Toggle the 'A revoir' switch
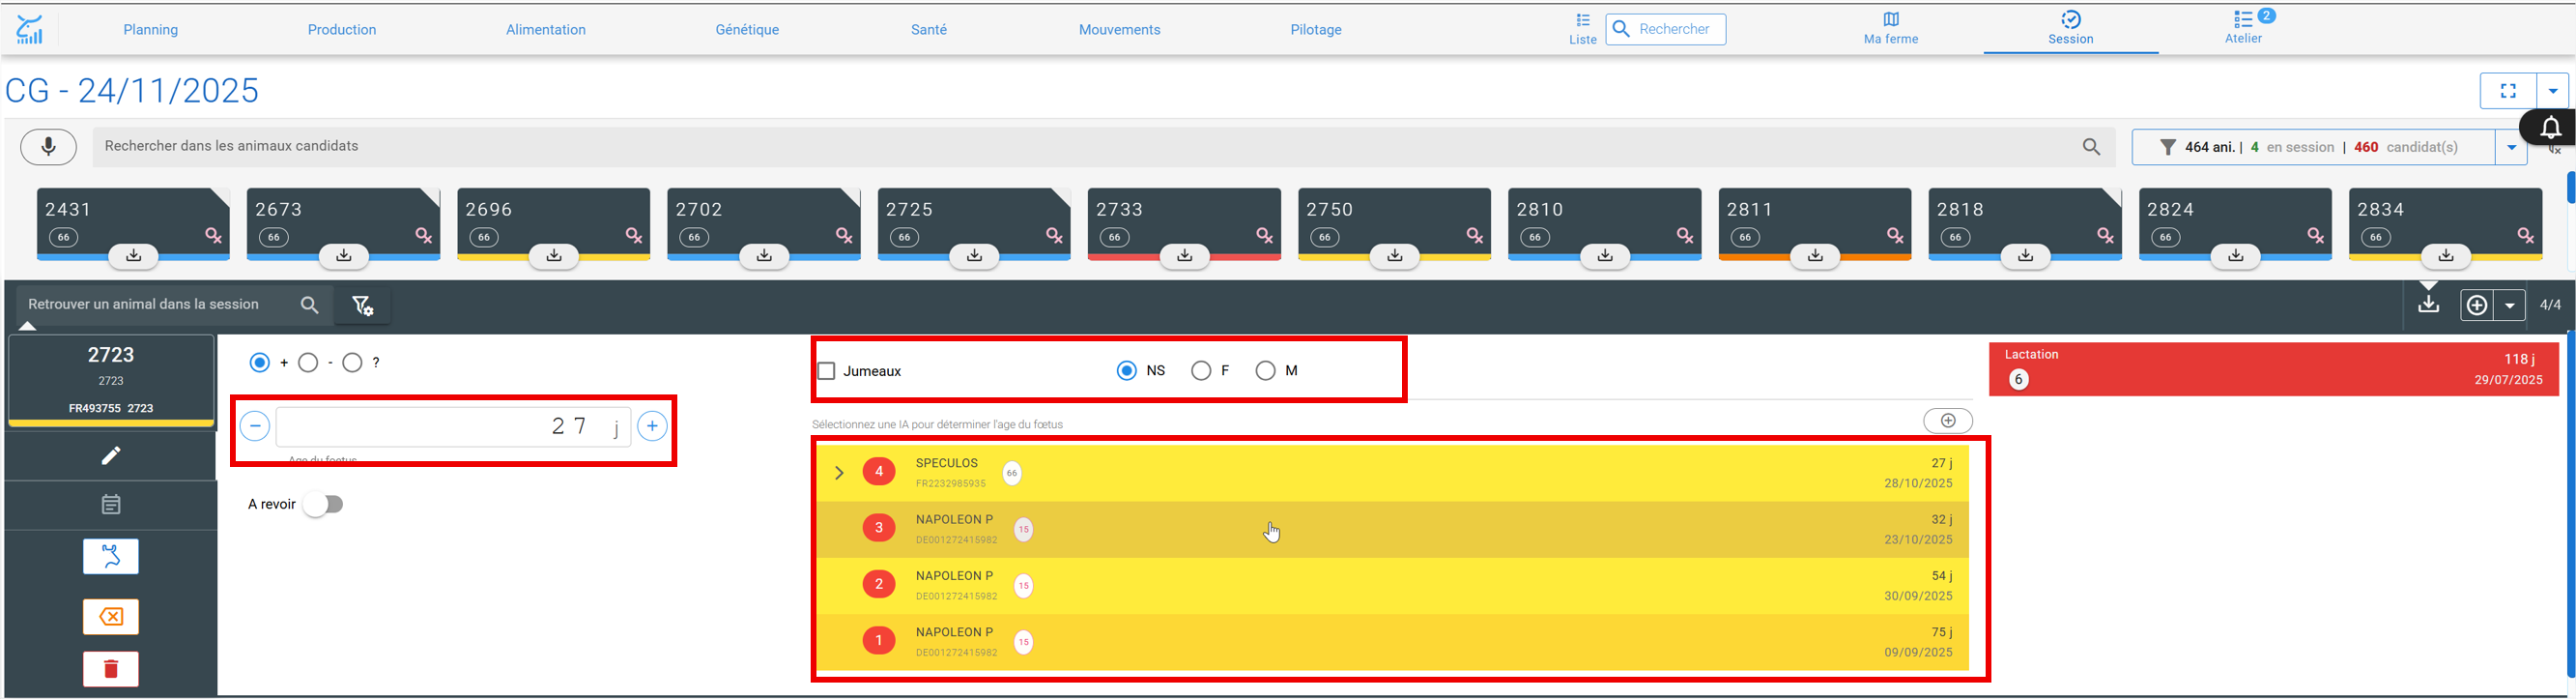Screen dimensions: 2576x699 [325, 505]
